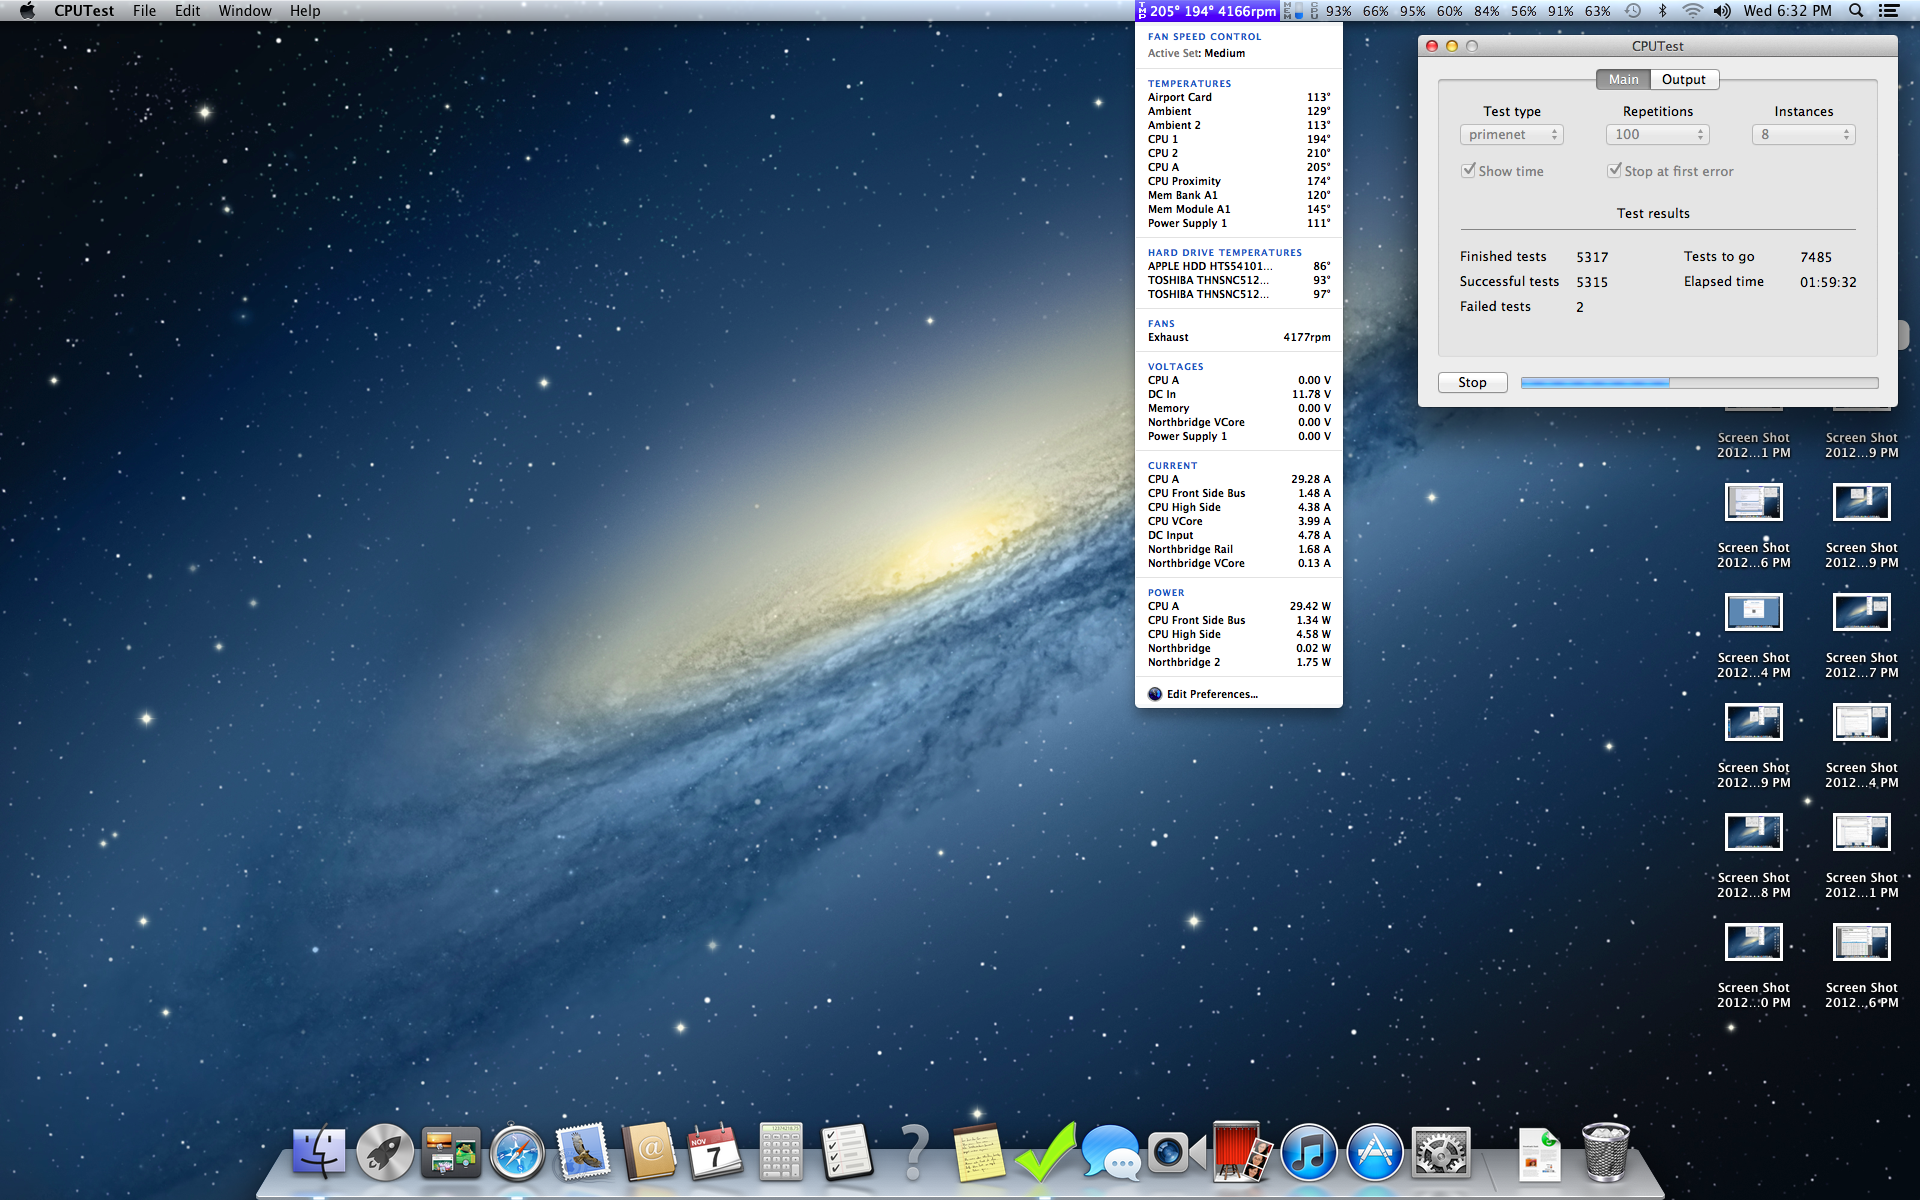This screenshot has height=1200, width=1920.
Task: Click the CPUTest progress bar
Action: 1698,383
